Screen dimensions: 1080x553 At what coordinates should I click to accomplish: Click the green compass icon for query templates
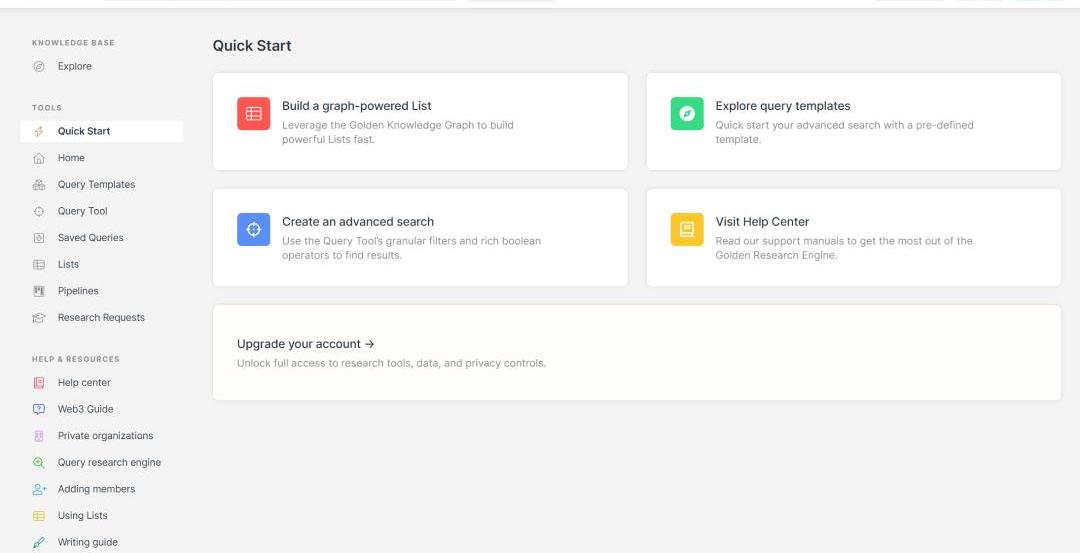pyautogui.click(x=687, y=114)
